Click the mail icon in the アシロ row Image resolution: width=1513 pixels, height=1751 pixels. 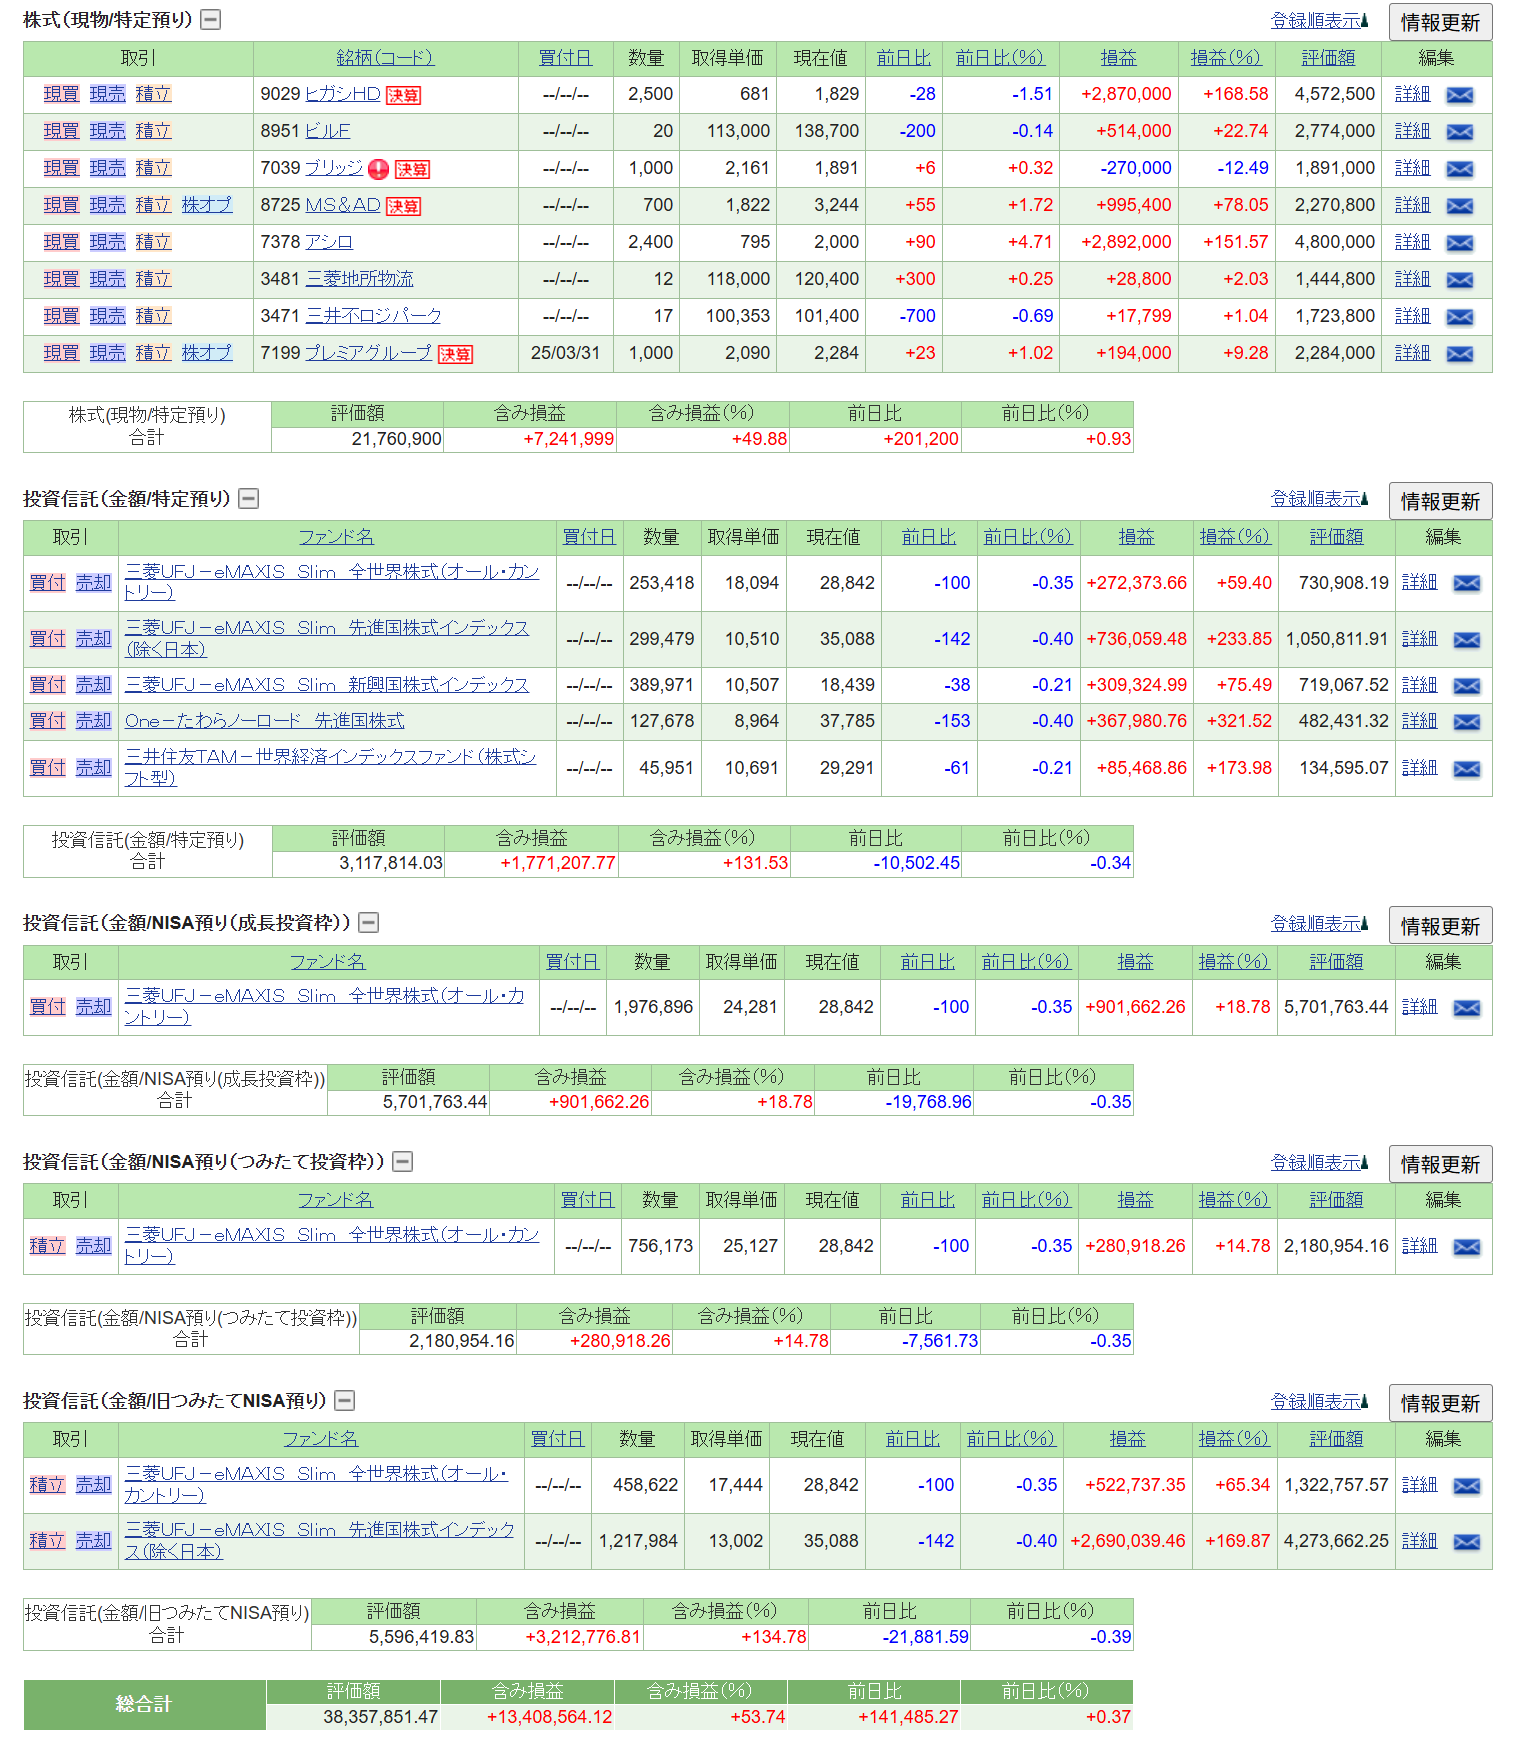1459,243
